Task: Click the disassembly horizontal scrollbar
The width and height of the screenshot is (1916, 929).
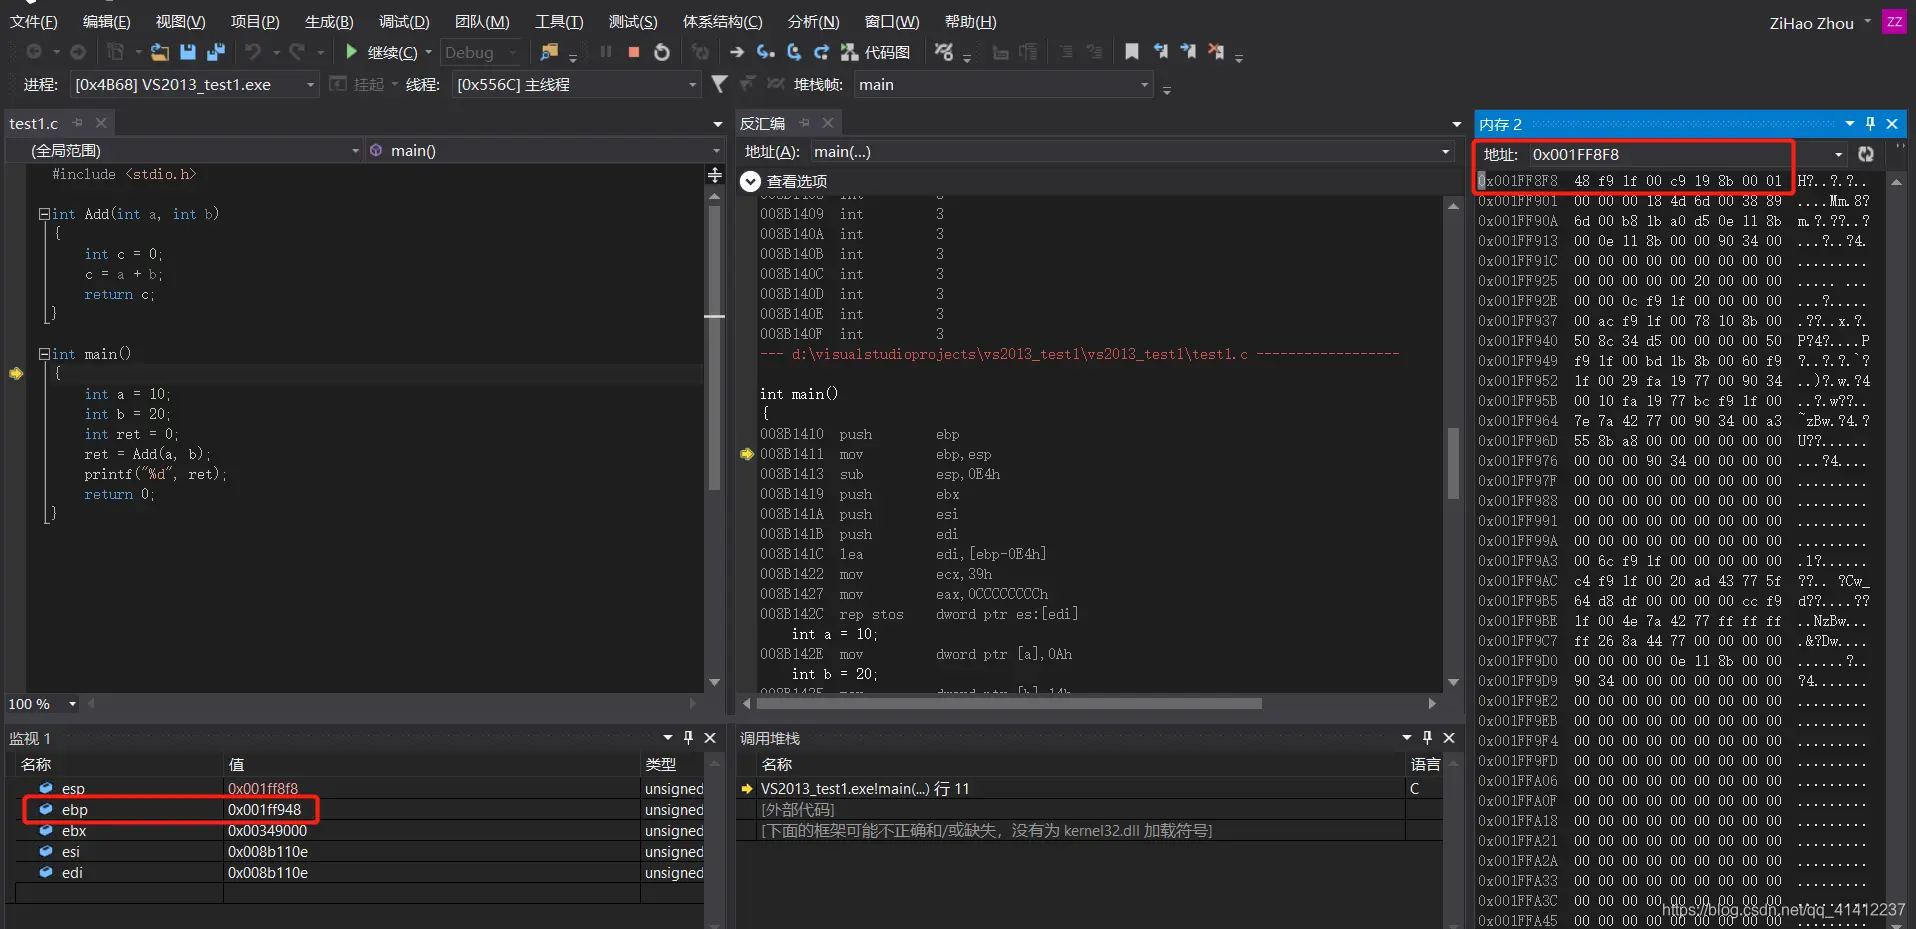Action: coord(1010,703)
